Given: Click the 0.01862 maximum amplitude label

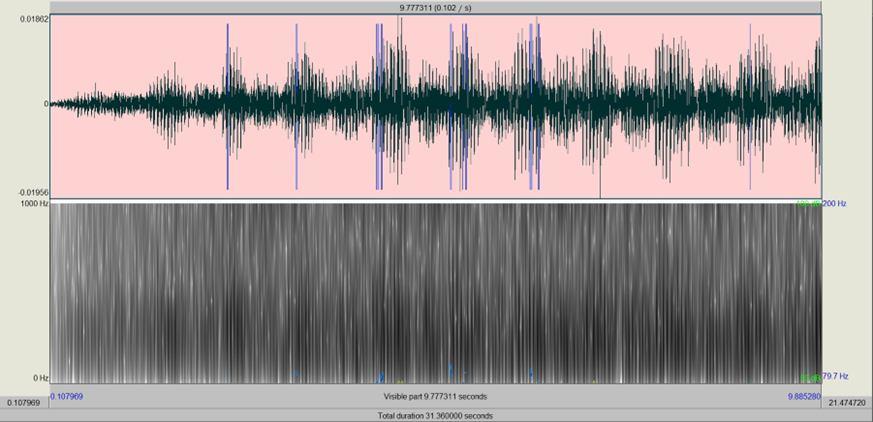Looking at the screenshot, I should point(34,18).
